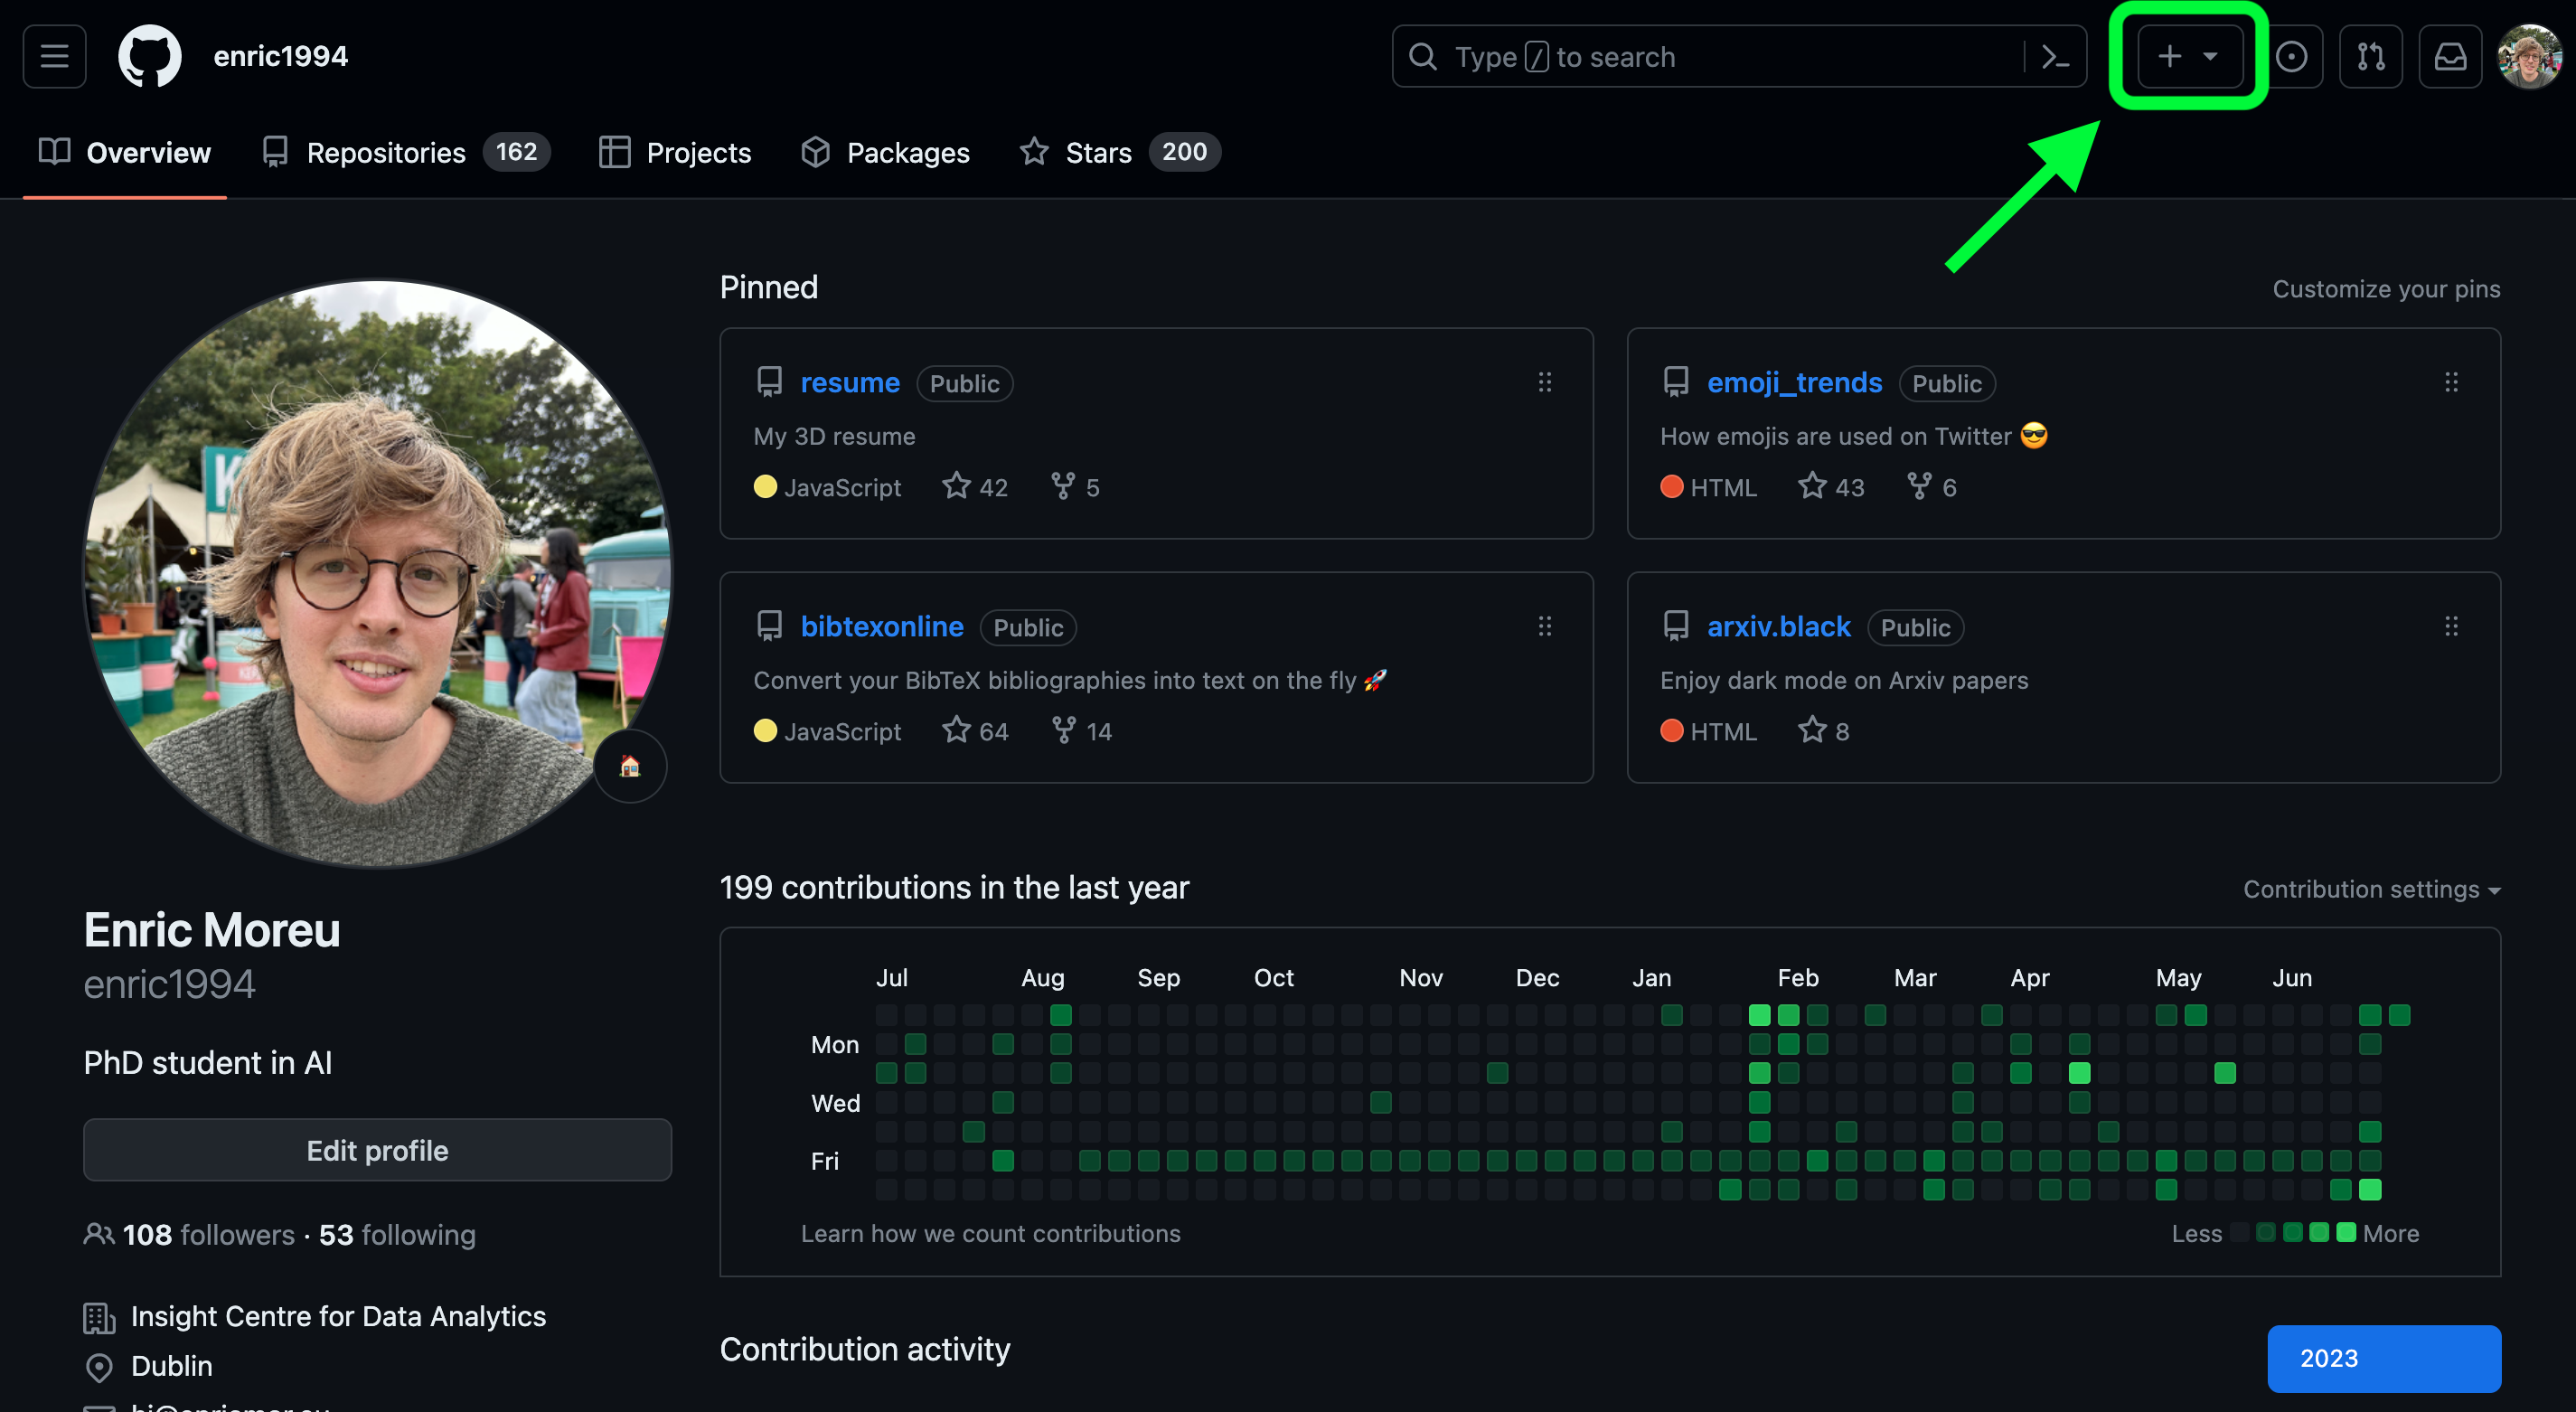
Task: Click the GitHub octocat logo
Action: [x=149, y=56]
